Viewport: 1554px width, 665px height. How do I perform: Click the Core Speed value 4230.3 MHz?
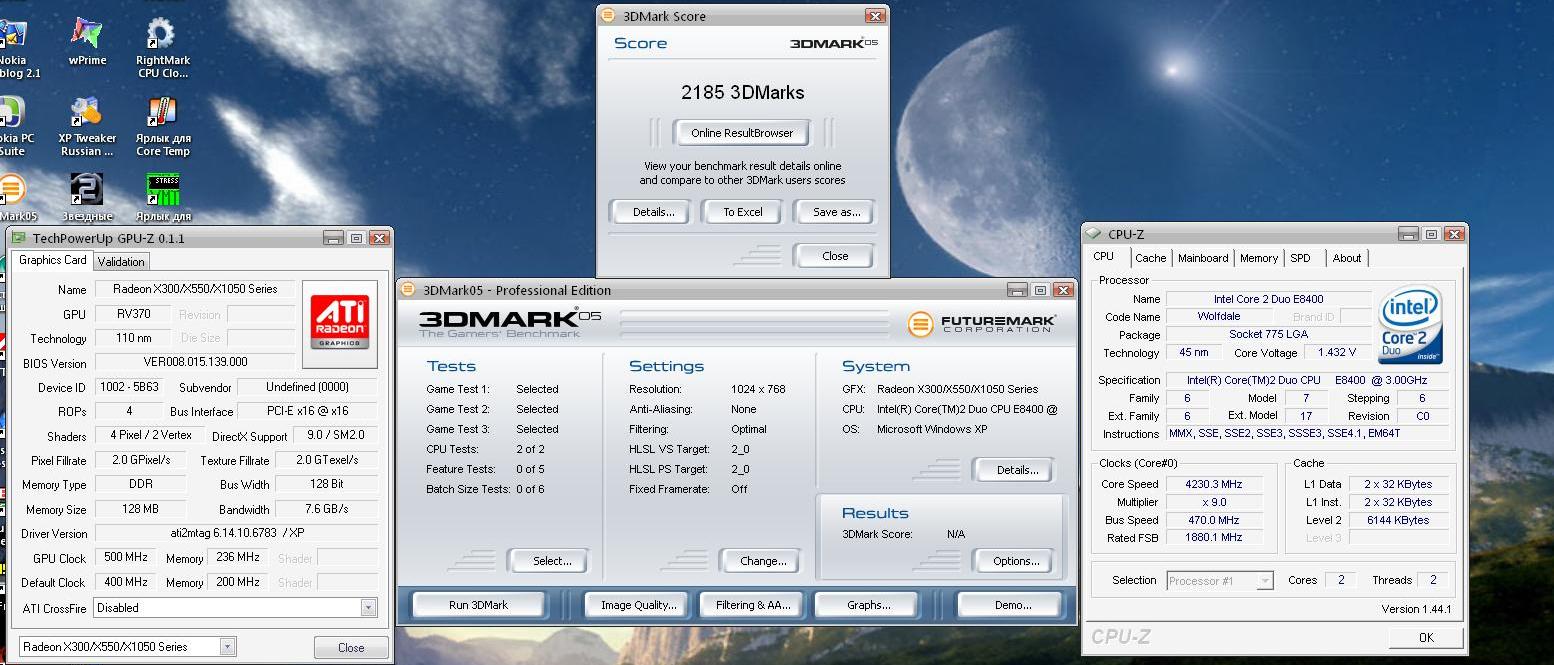[1213, 484]
